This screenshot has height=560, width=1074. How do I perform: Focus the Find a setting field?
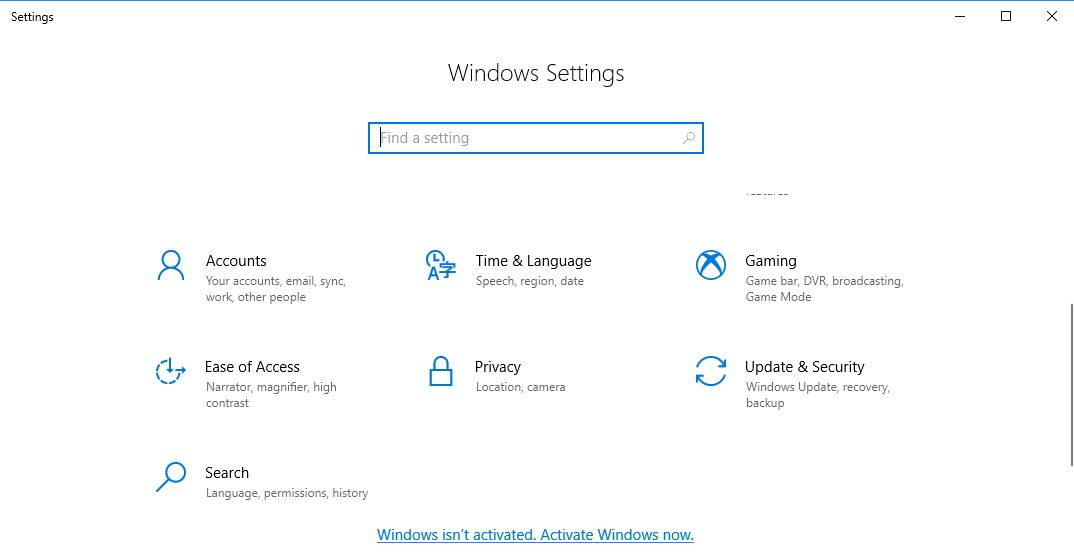click(536, 138)
